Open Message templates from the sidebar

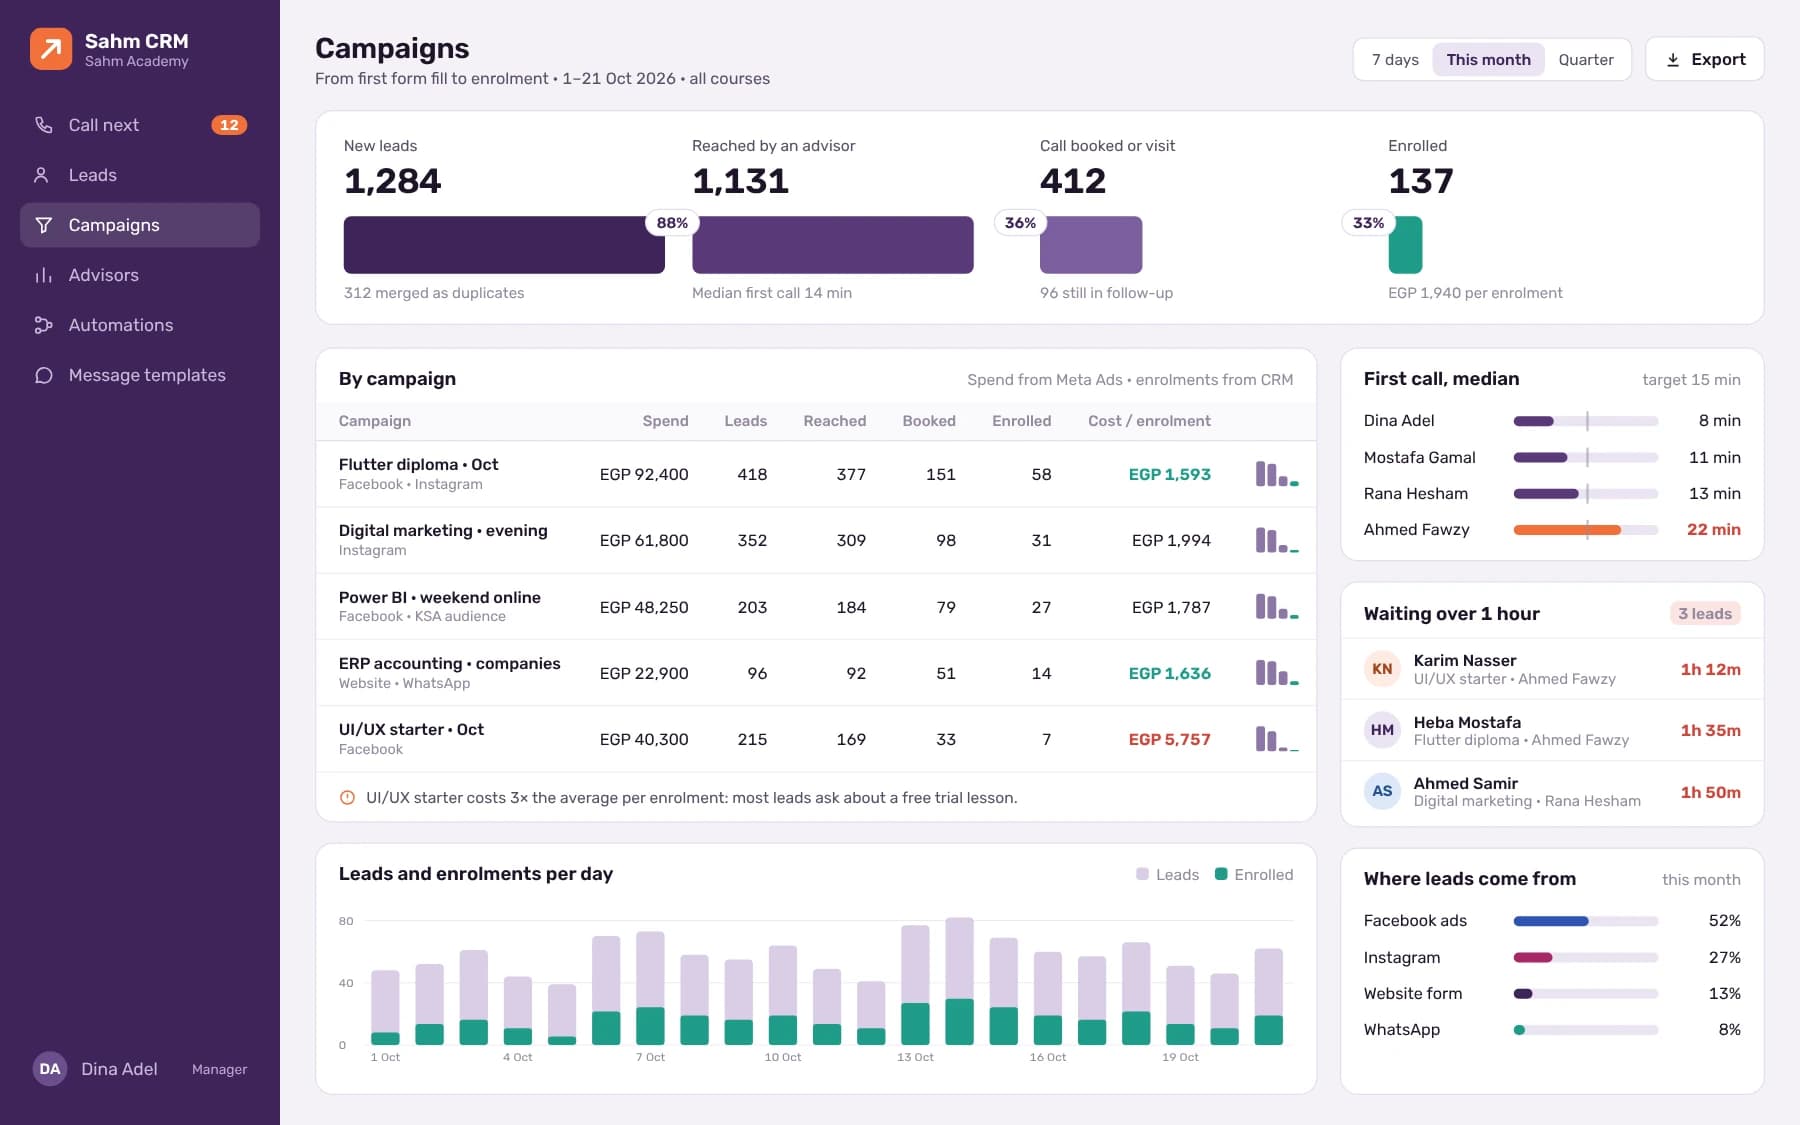(140, 375)
